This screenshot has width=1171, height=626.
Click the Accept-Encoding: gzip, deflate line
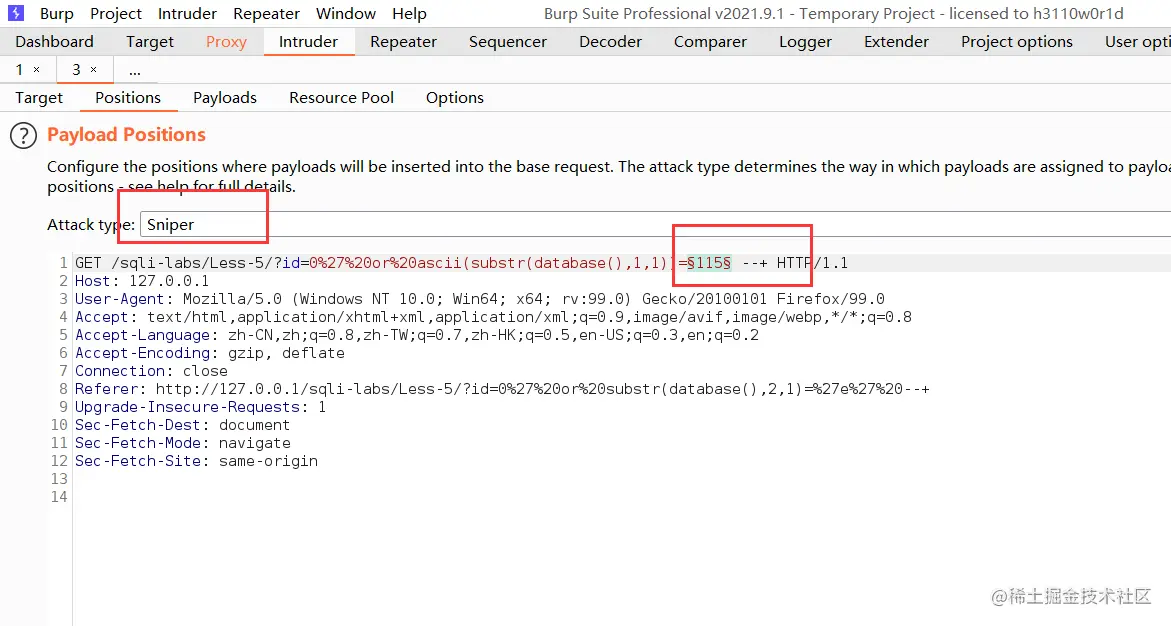click(x=210, y=353)
